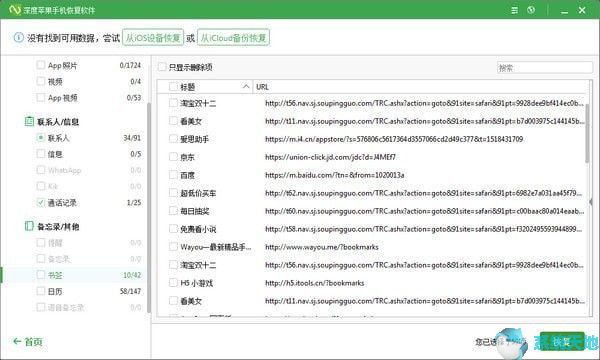Toggle 视频 checkbox in sidebar
The image size is (600, 360).
point(41,81)
